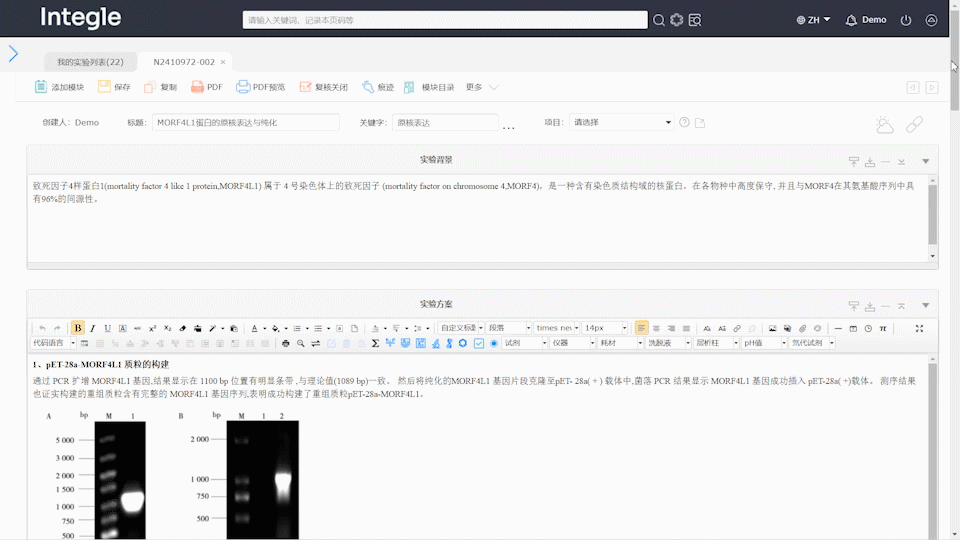Open the 段落 paragraph format dropdown

tap(509, 328)
